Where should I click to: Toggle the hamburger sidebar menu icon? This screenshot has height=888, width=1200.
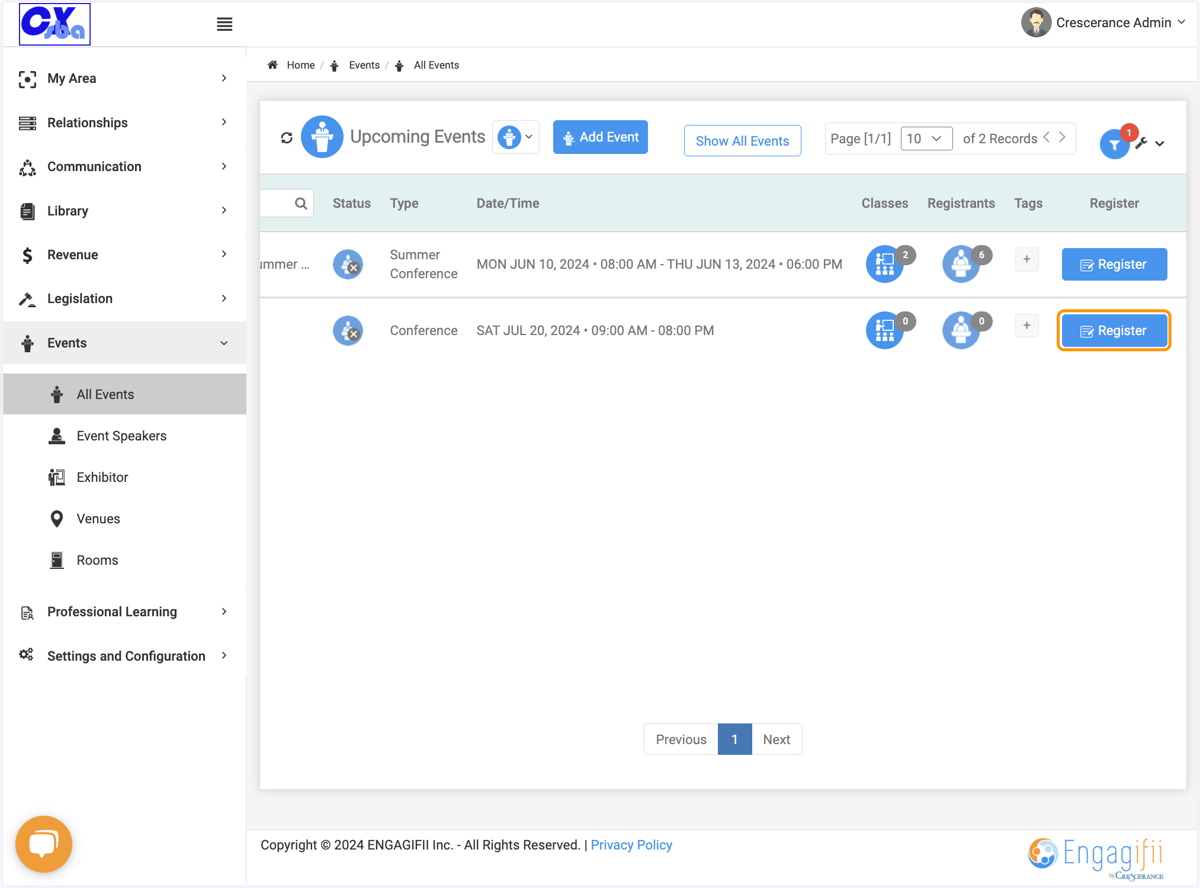pos(225,24)
